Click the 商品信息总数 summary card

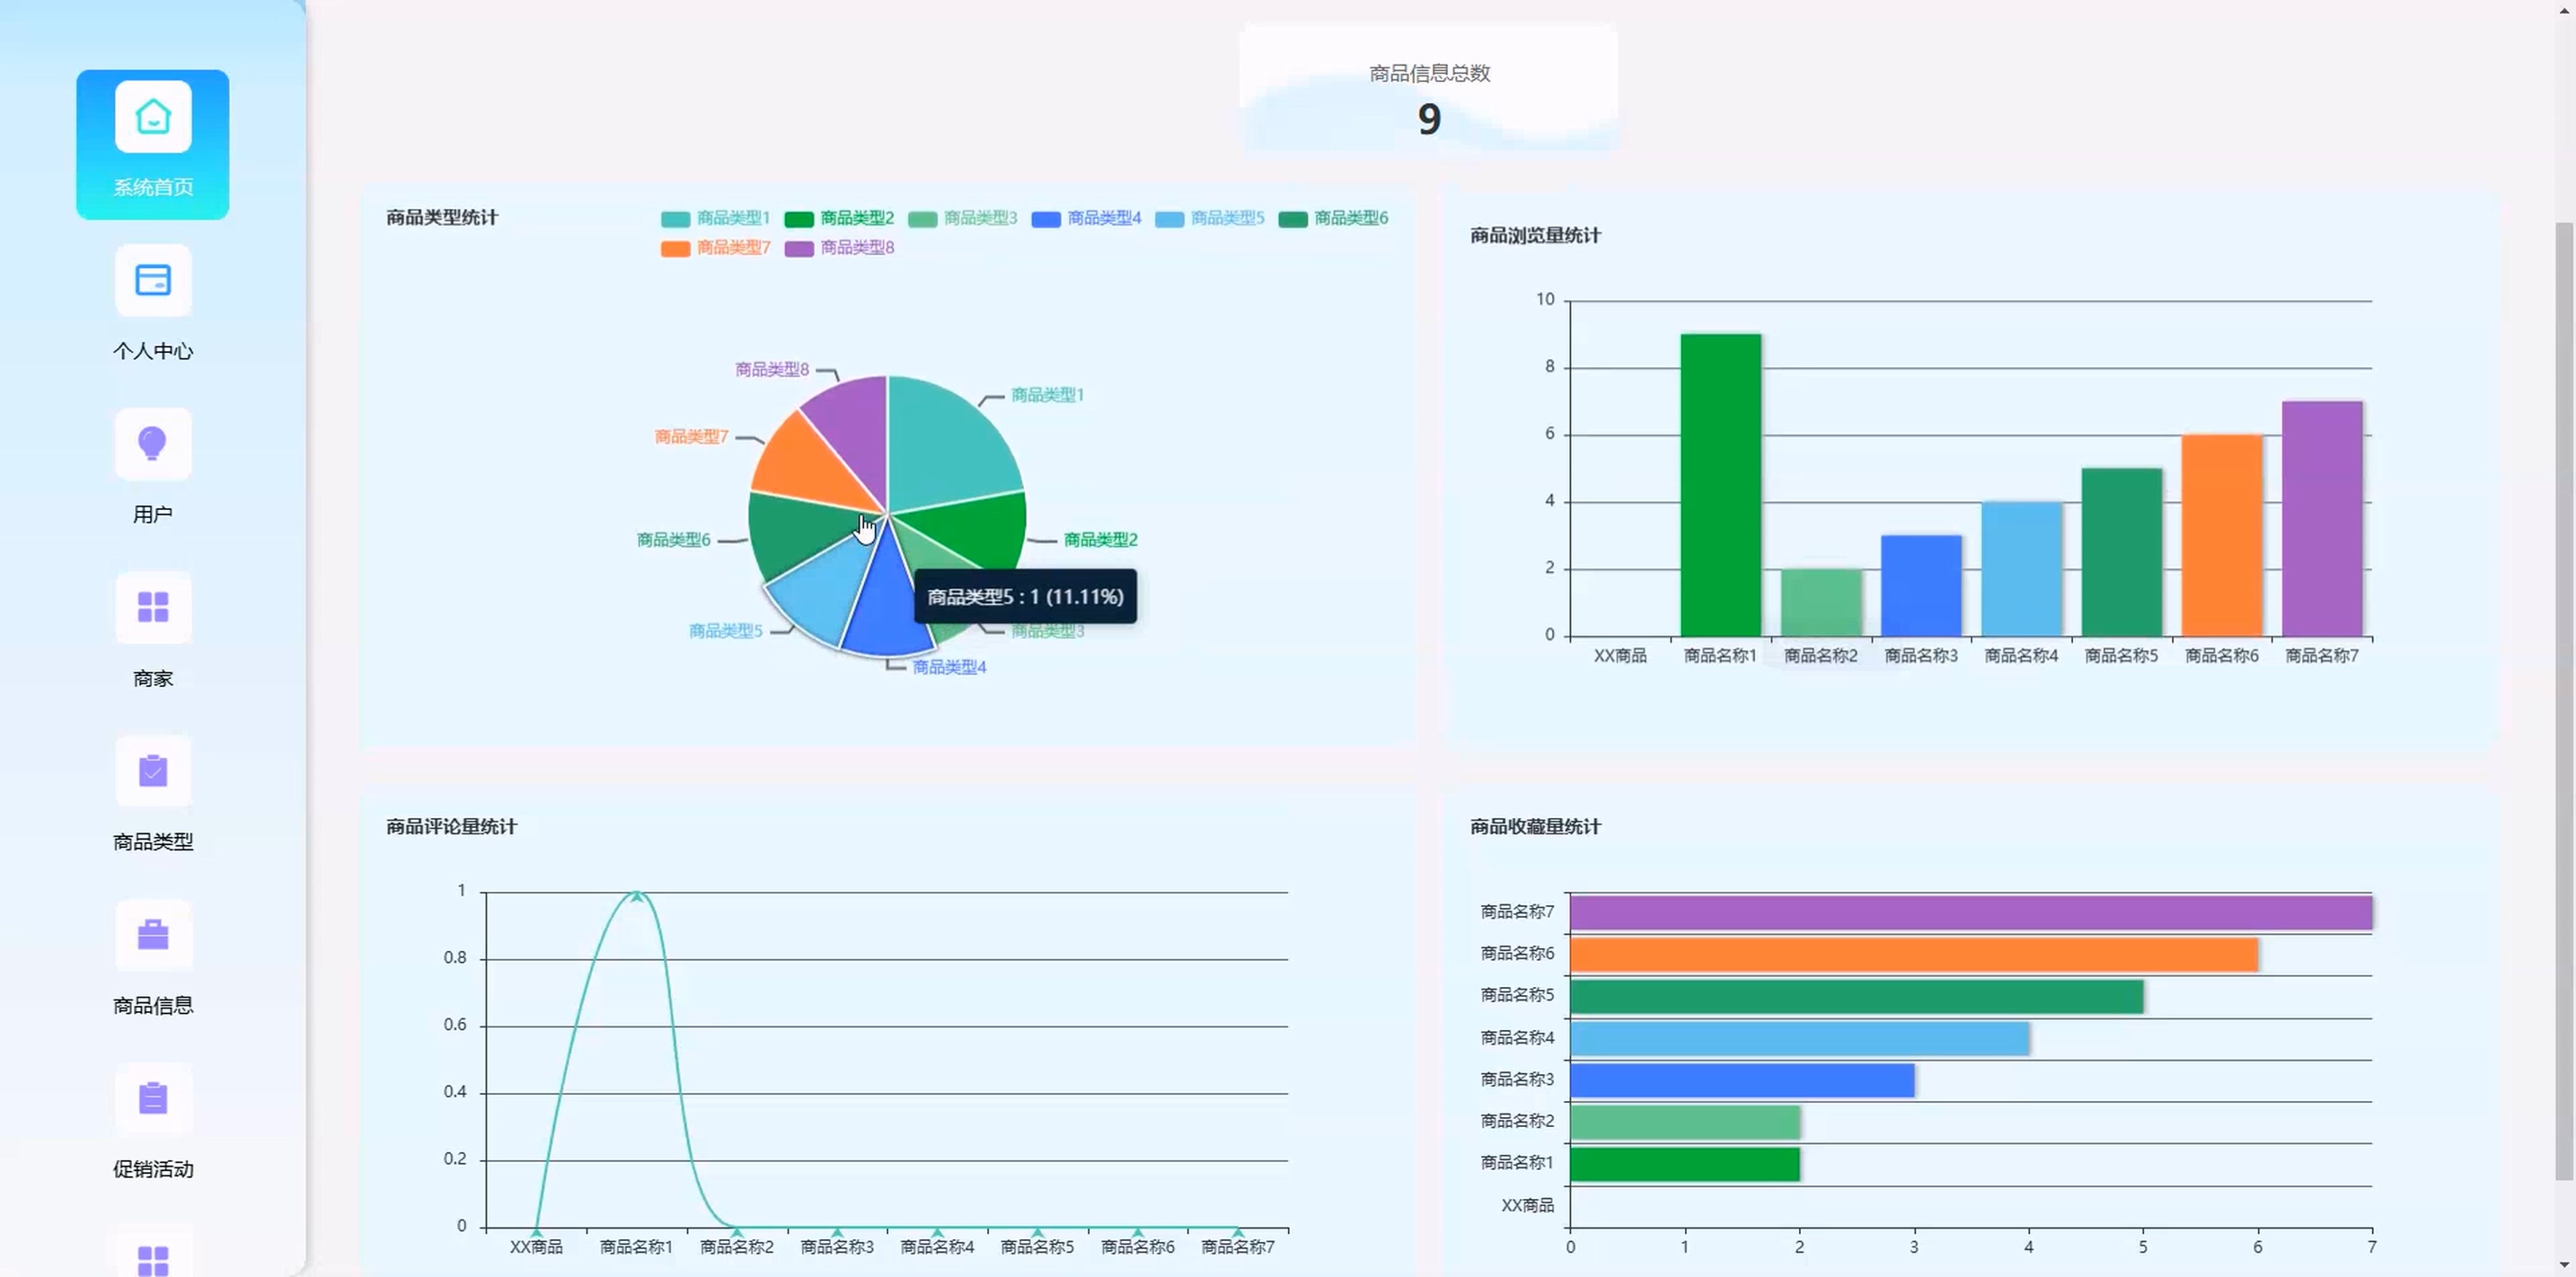pos(1428,90)
